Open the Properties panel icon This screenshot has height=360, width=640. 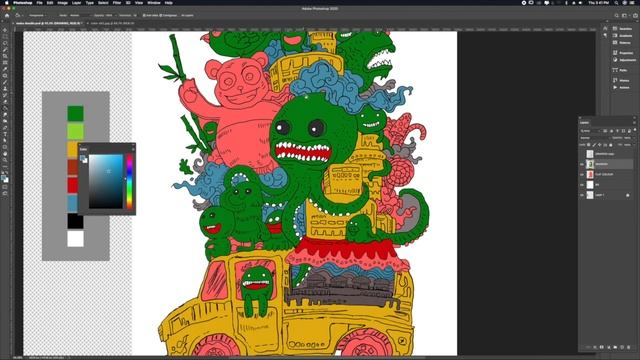point(615,53)
